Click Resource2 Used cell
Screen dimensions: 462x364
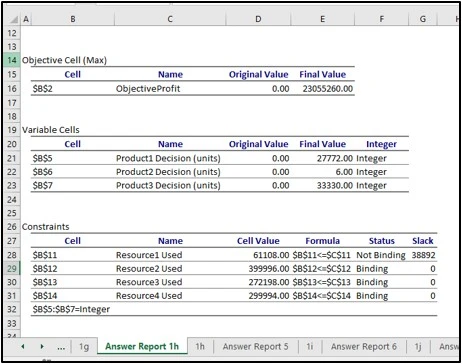pyautogui.click(x=149, y=269)
